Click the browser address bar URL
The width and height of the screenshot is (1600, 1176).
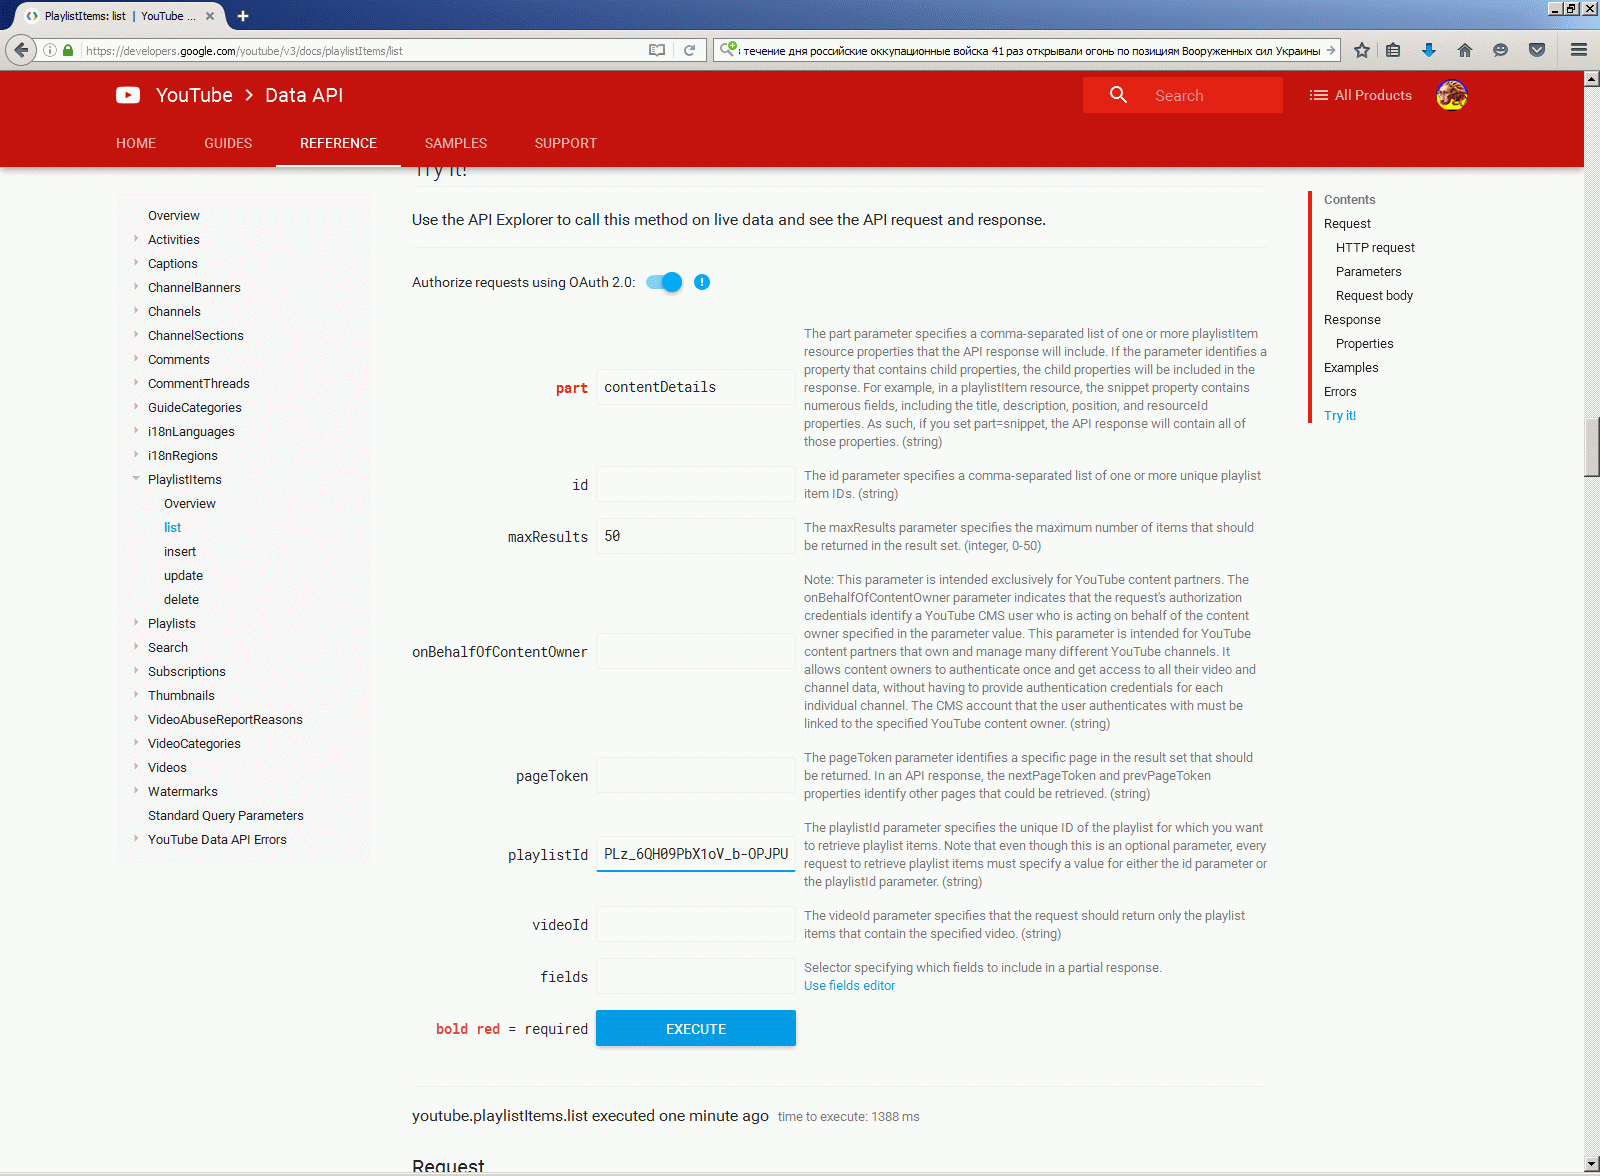tap(244, 50)
